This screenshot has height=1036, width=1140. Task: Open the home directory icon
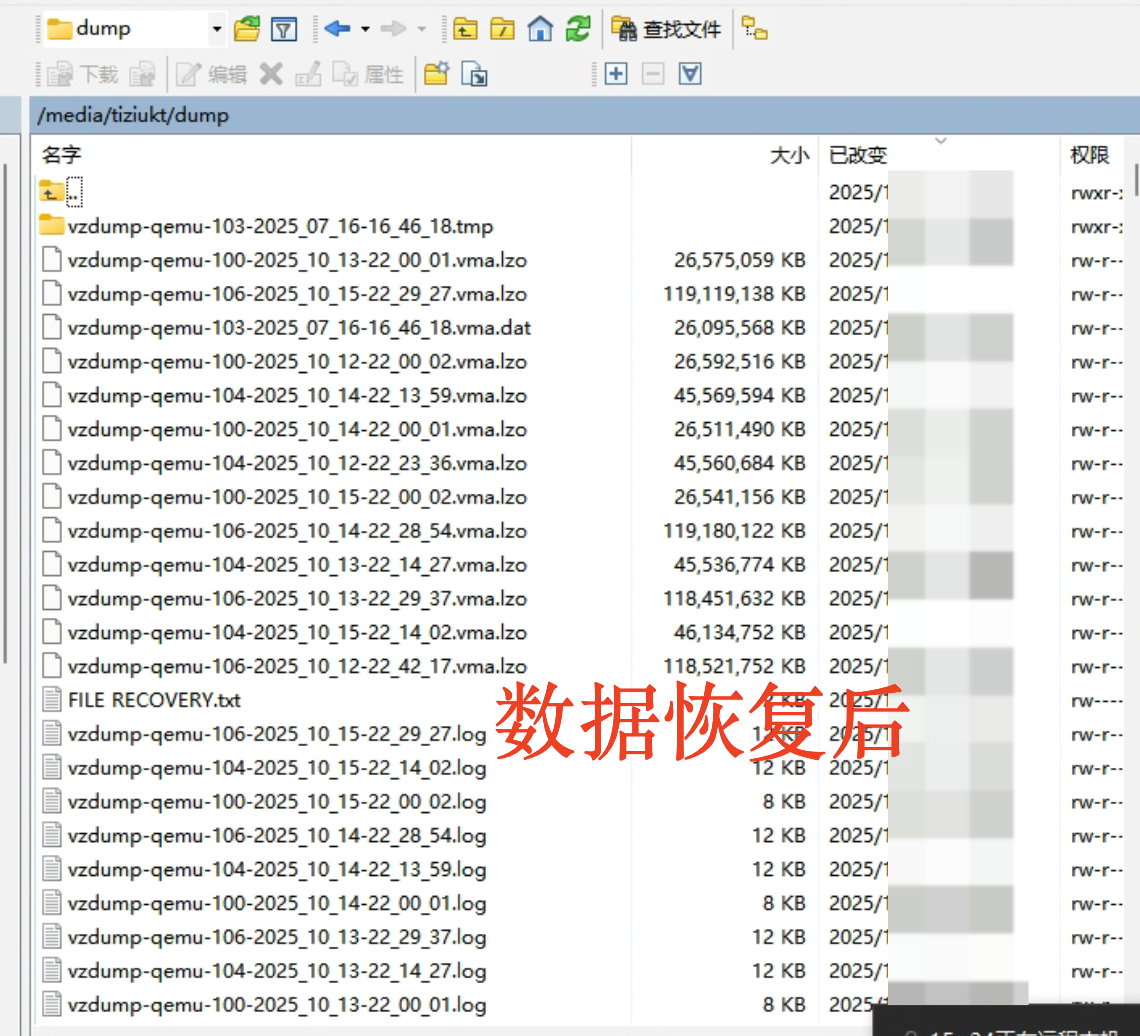(540, 29)
